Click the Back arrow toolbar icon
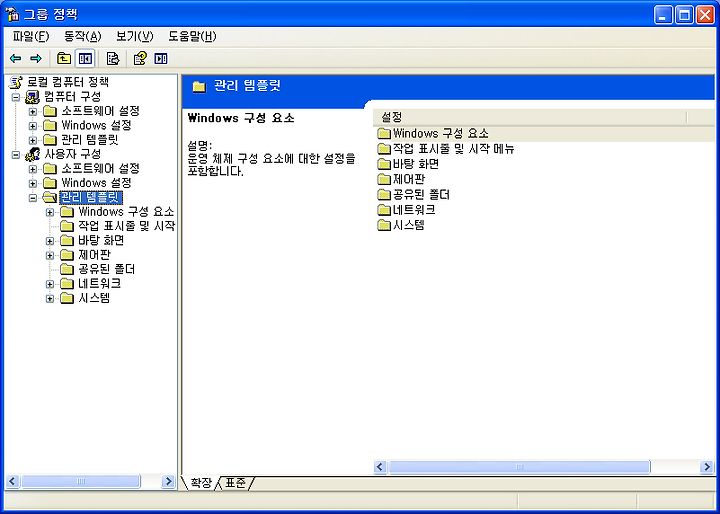Image resolution: width=720 pixels, height=514 pixels. [x=16, y=58]
